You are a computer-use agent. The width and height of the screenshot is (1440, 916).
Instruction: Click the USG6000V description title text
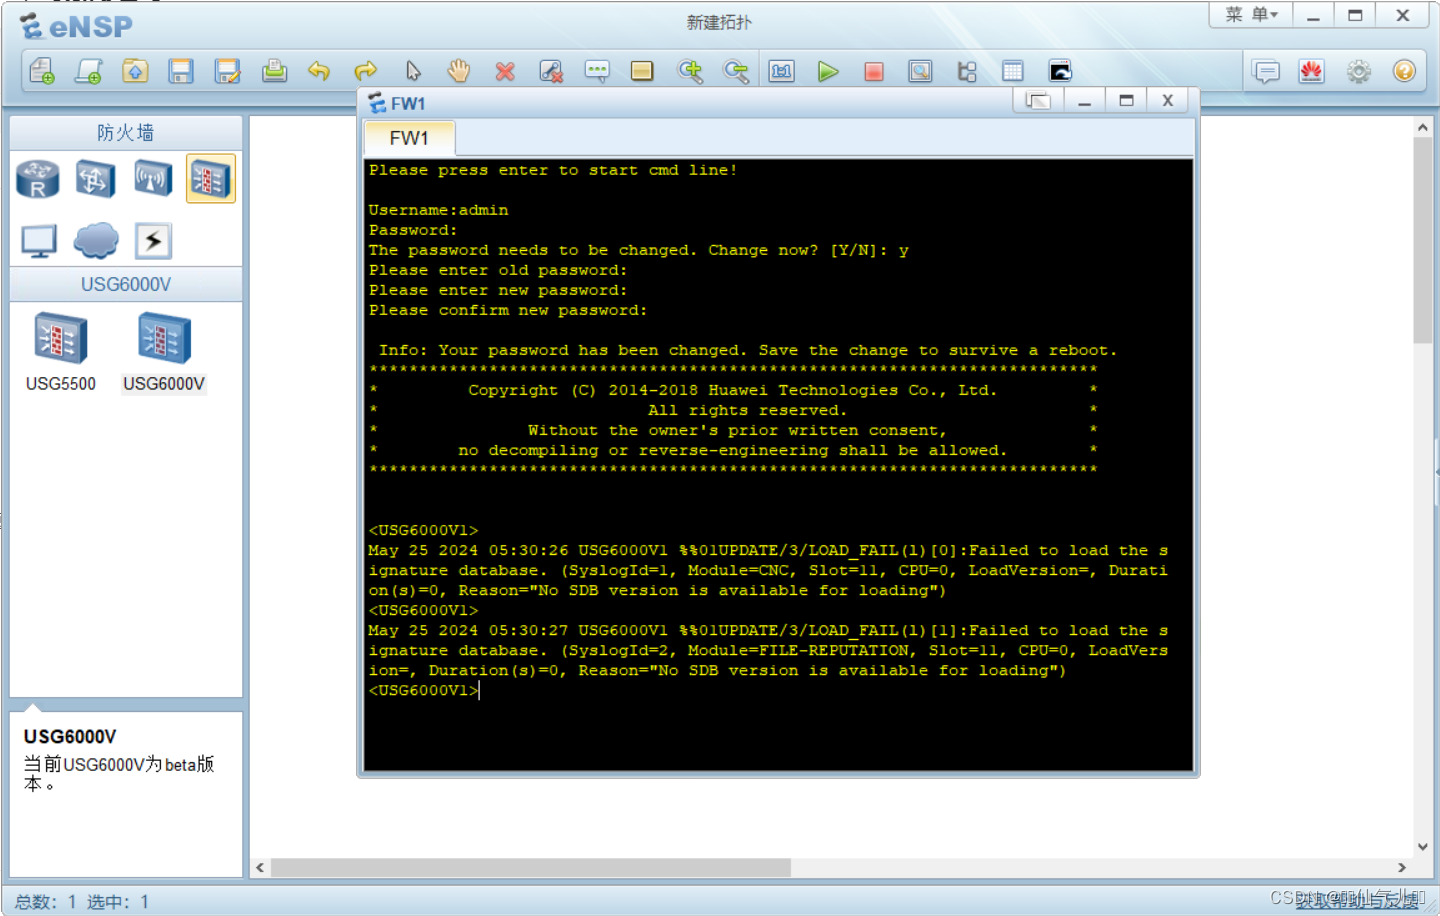70,737
